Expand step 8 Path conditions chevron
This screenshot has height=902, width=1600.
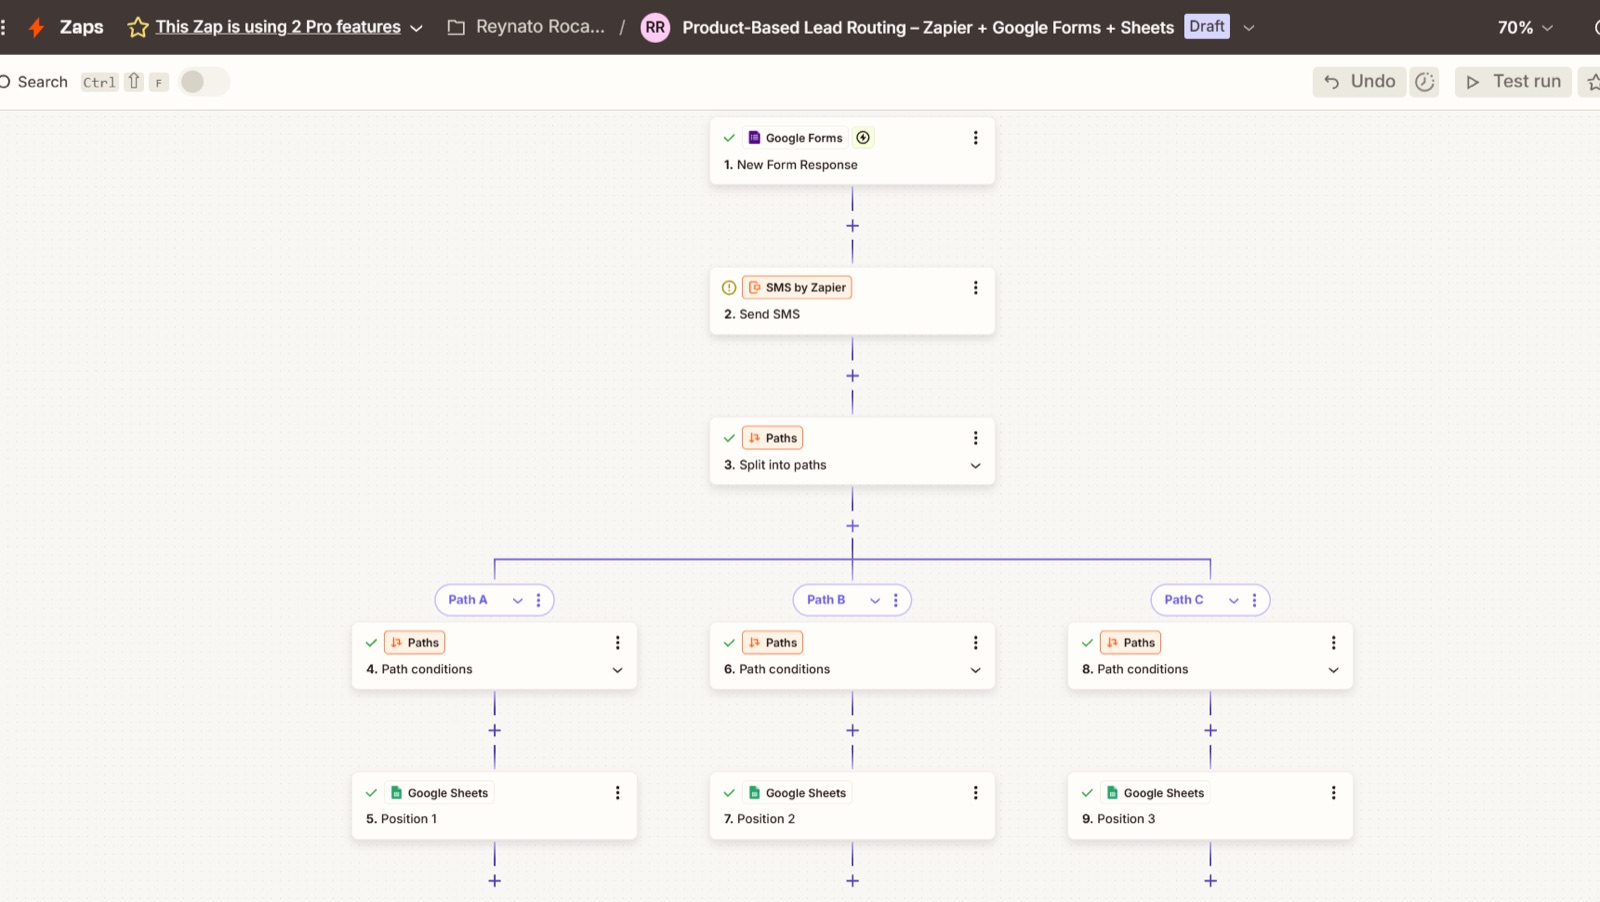(1333, 670)
